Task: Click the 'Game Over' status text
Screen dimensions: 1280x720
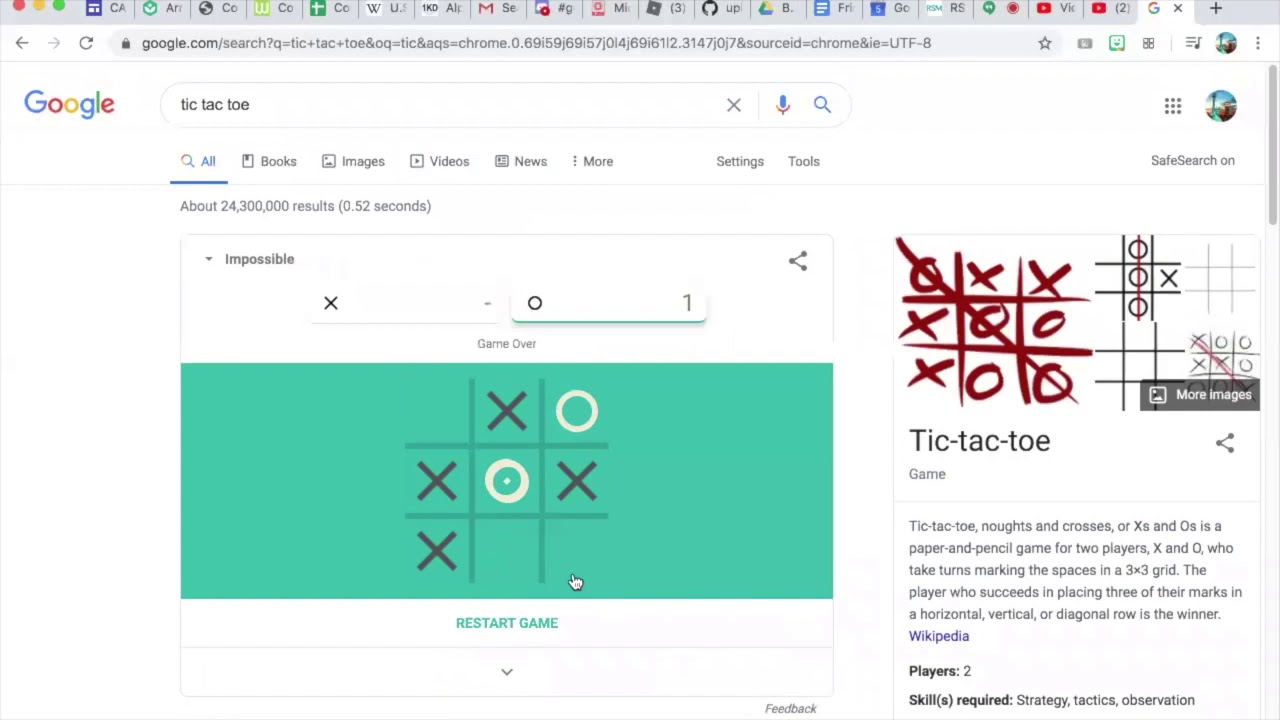Action: (507, 343)
